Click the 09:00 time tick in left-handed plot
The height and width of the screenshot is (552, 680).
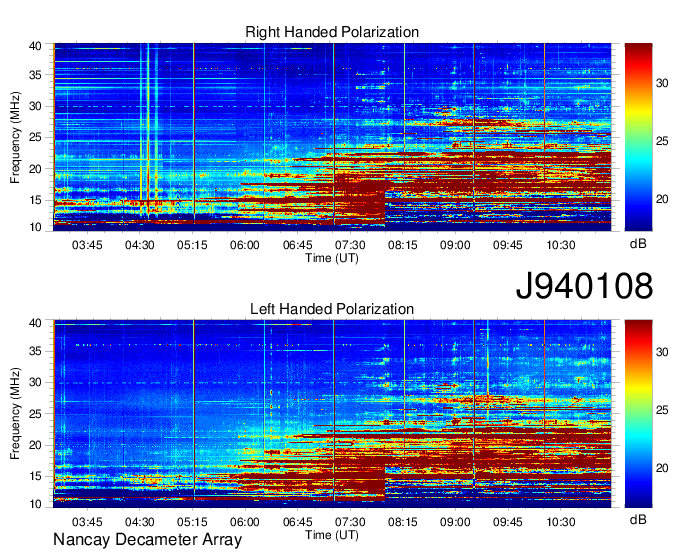coord(455,522)
